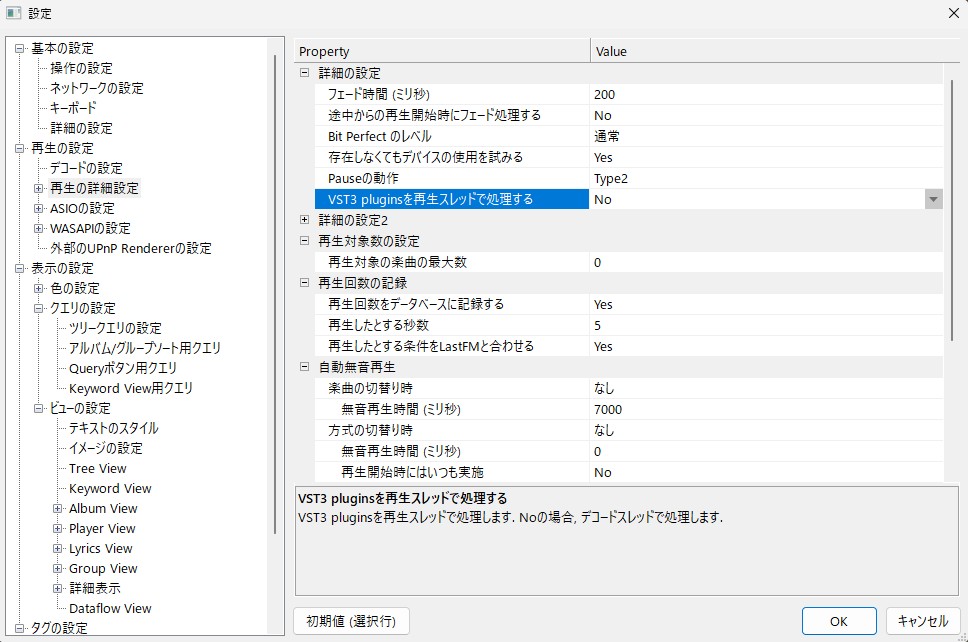Expand the ASIOの設定 tree node
This screenshot has width=968, height=642.
point(39,208)
